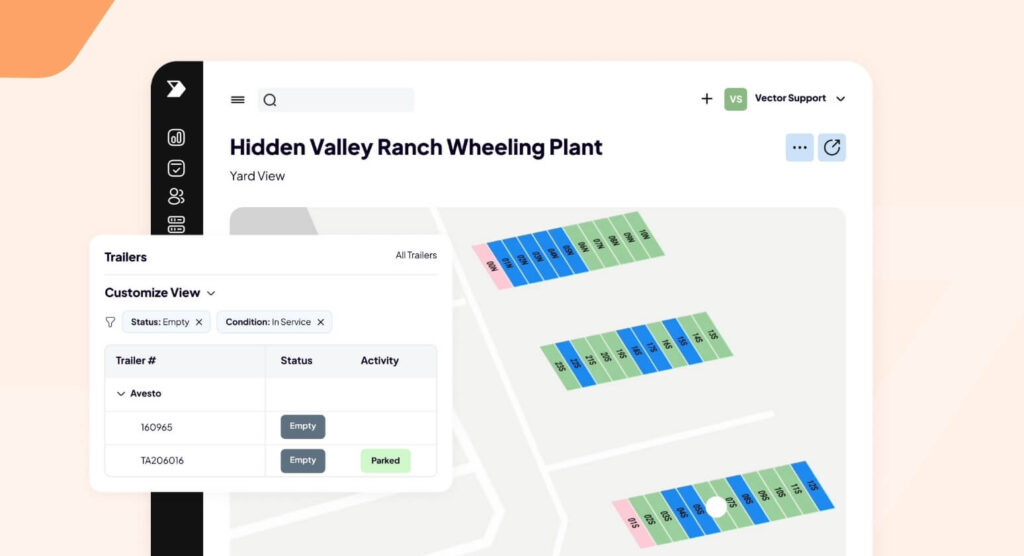
Task: Open the checklist tasks sidebar icon
Action: click(176, 168)
